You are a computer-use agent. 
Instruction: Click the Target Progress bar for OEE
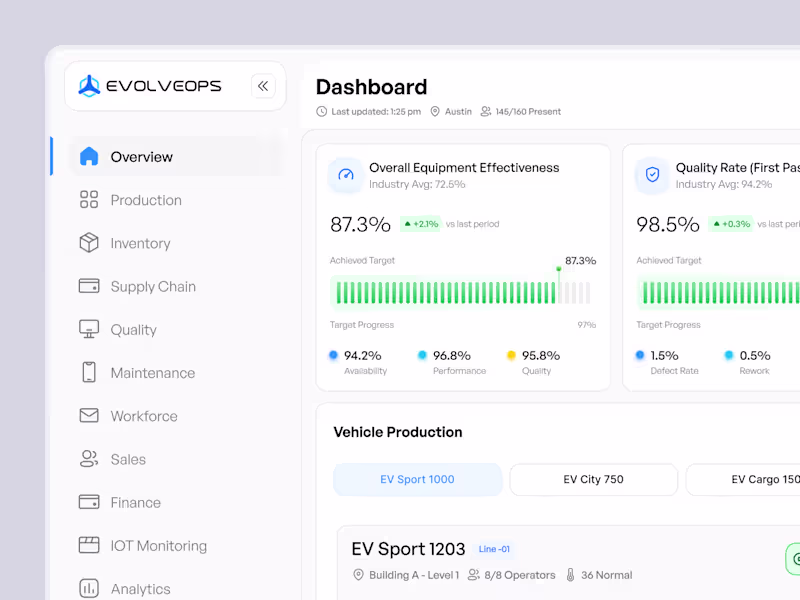pyautogui.click(x=460, y=291)
